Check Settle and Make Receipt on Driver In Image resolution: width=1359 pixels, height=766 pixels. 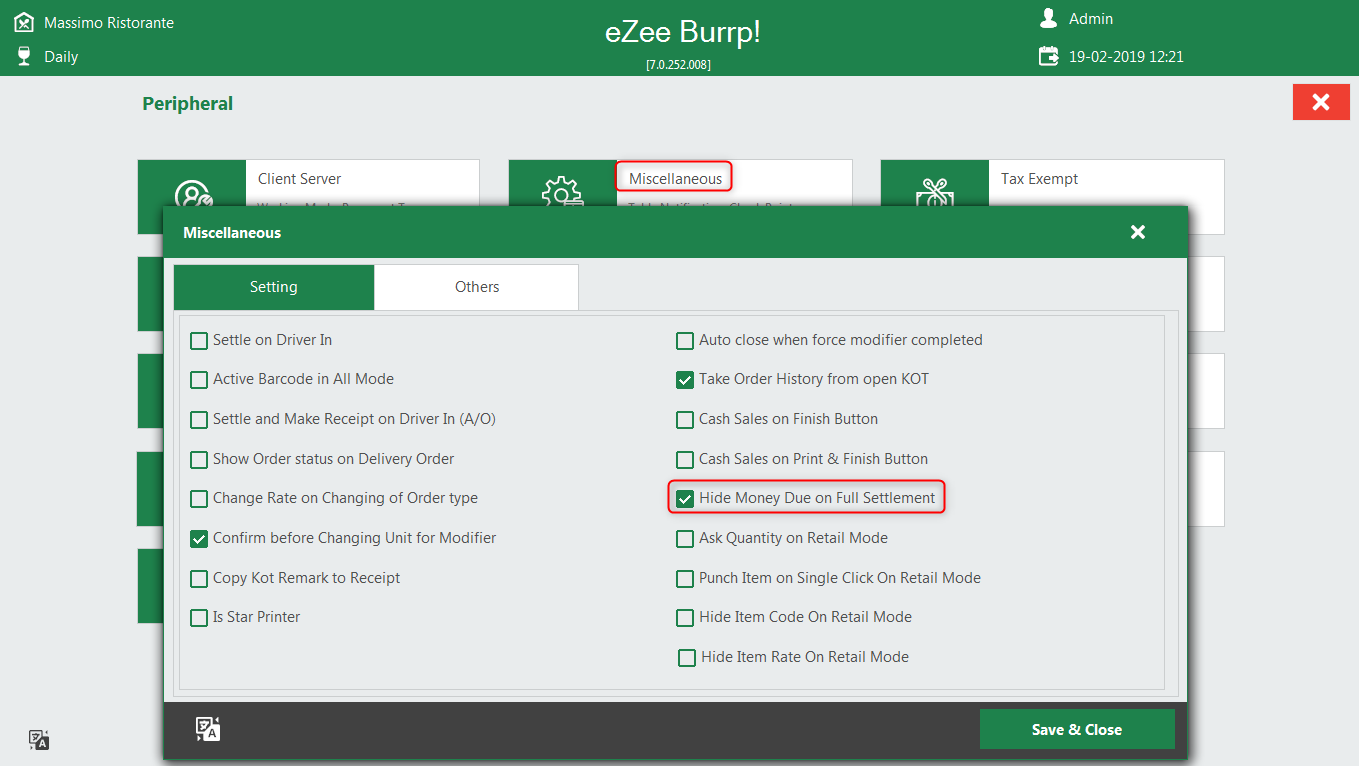click(x=199, y=420)
